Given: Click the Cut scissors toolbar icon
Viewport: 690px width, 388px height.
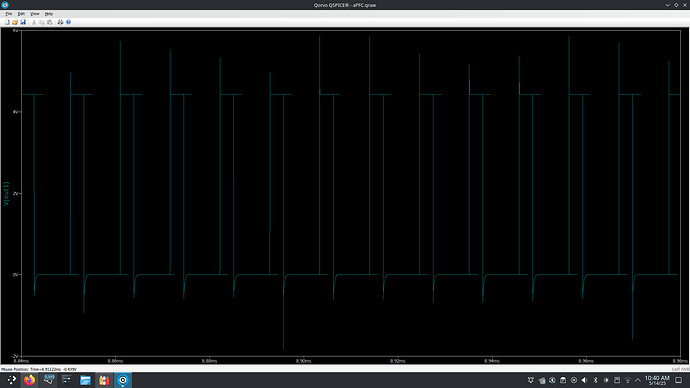Looking at the screenshot, I should pyautogui.click(x=34, y=22).
